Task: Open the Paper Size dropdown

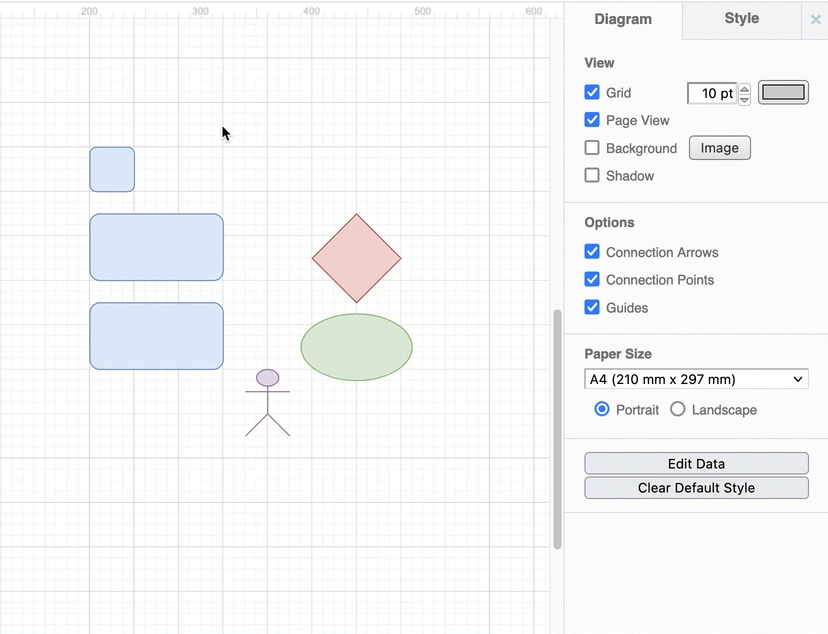Action: point(696,379)
